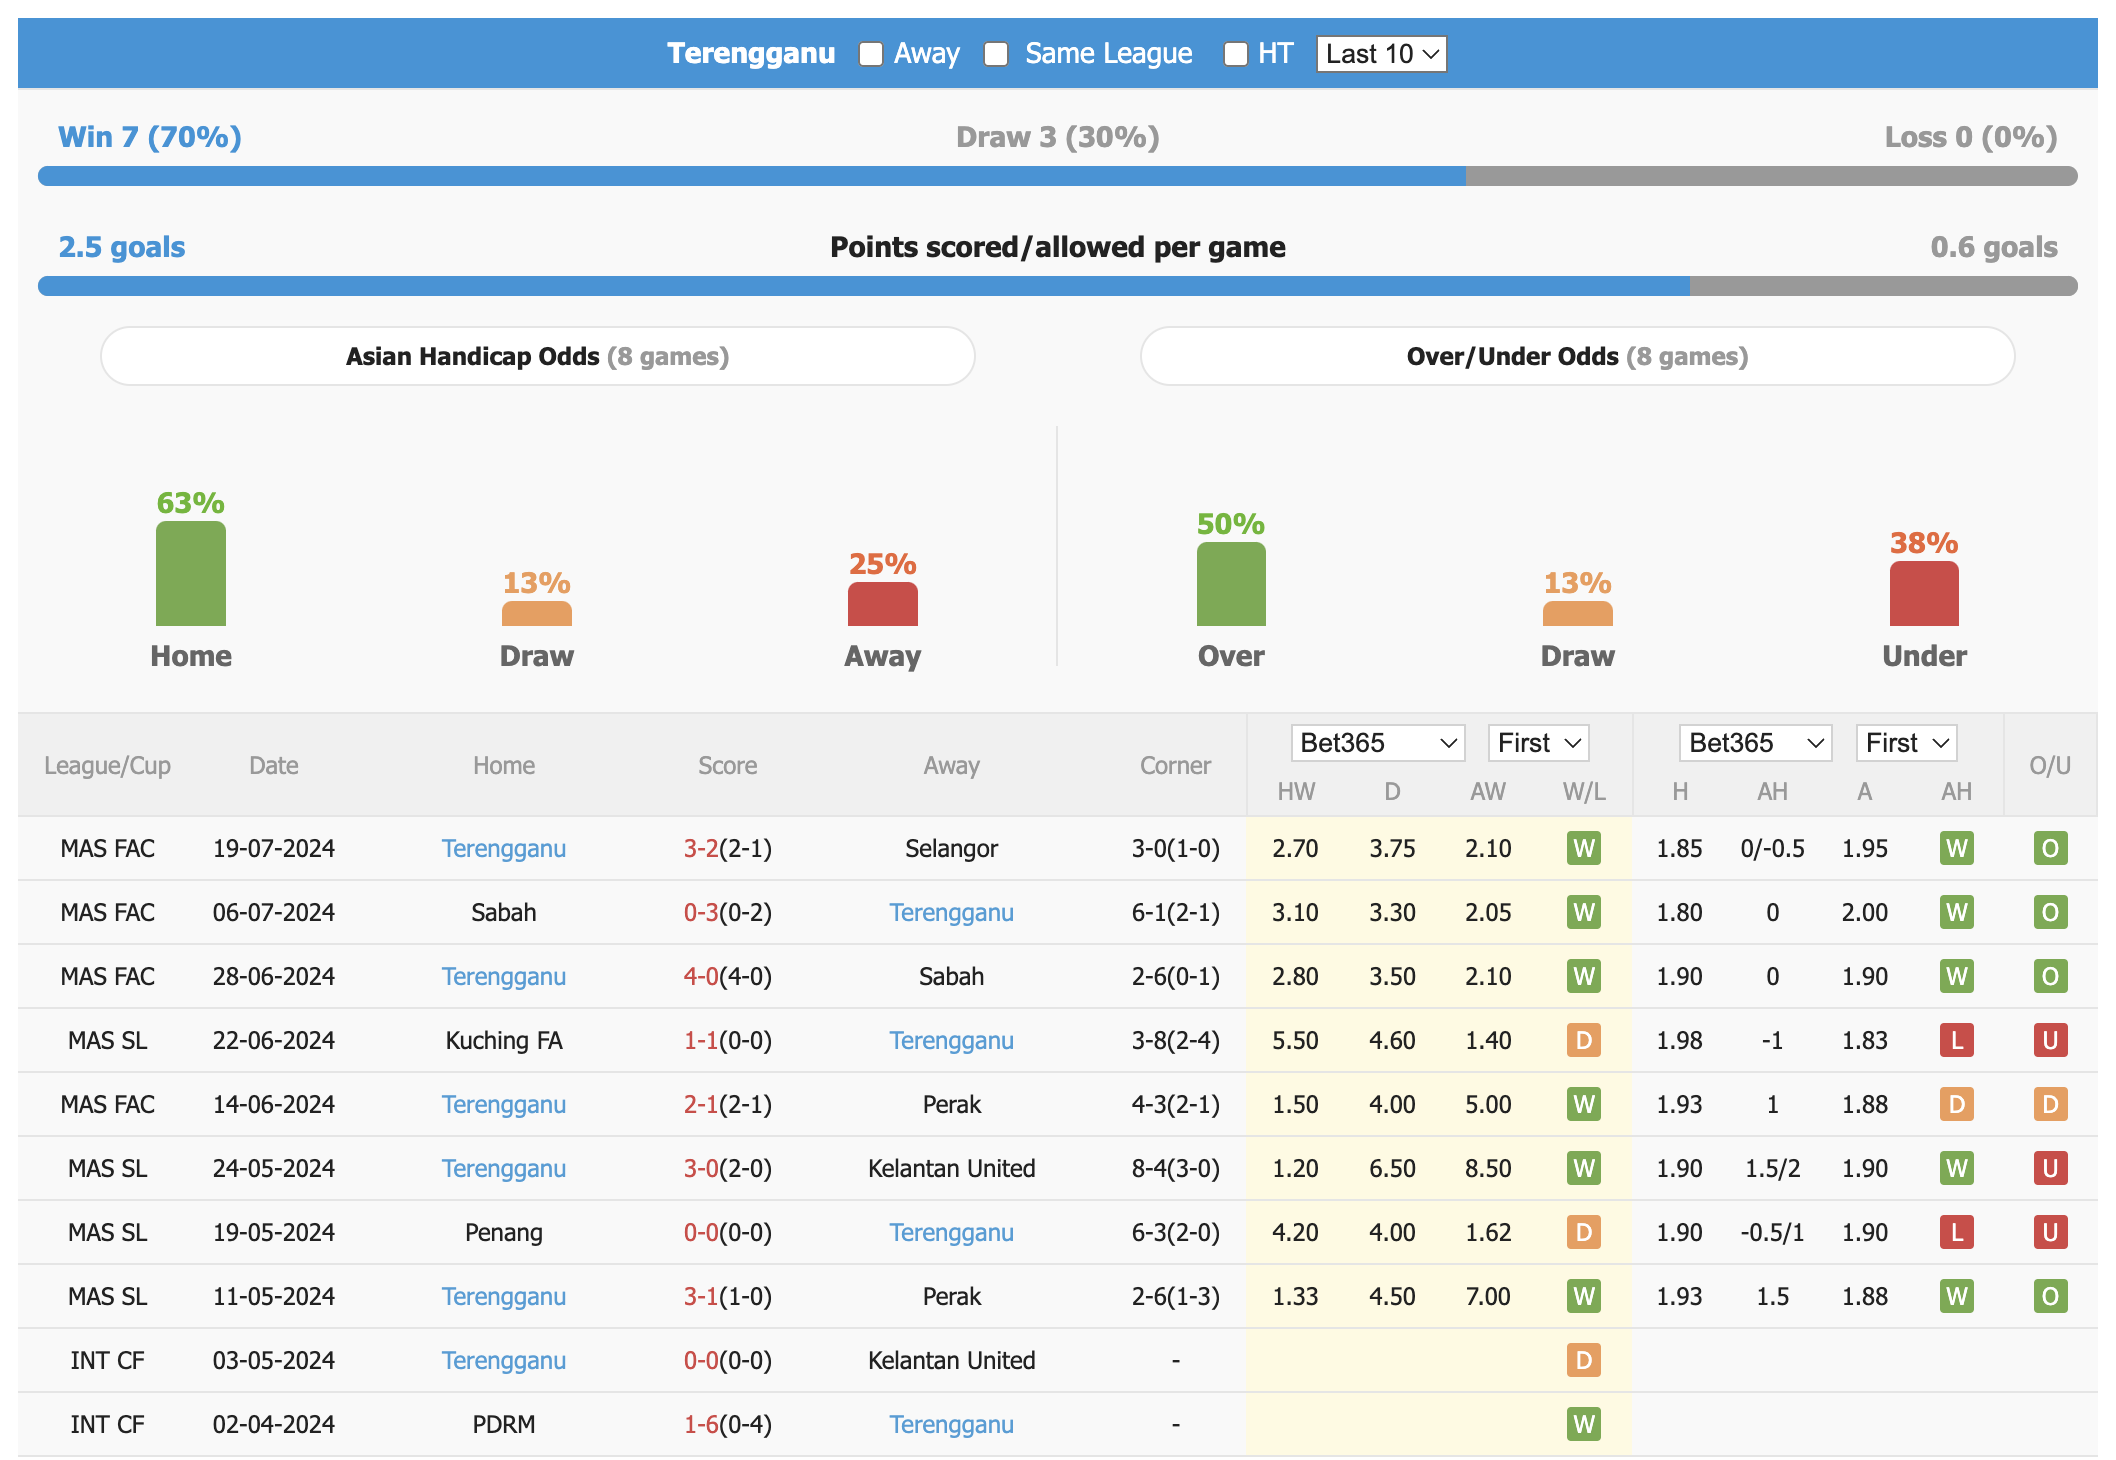Click orange D W/L badge in Penang row

[1584, 1232]
